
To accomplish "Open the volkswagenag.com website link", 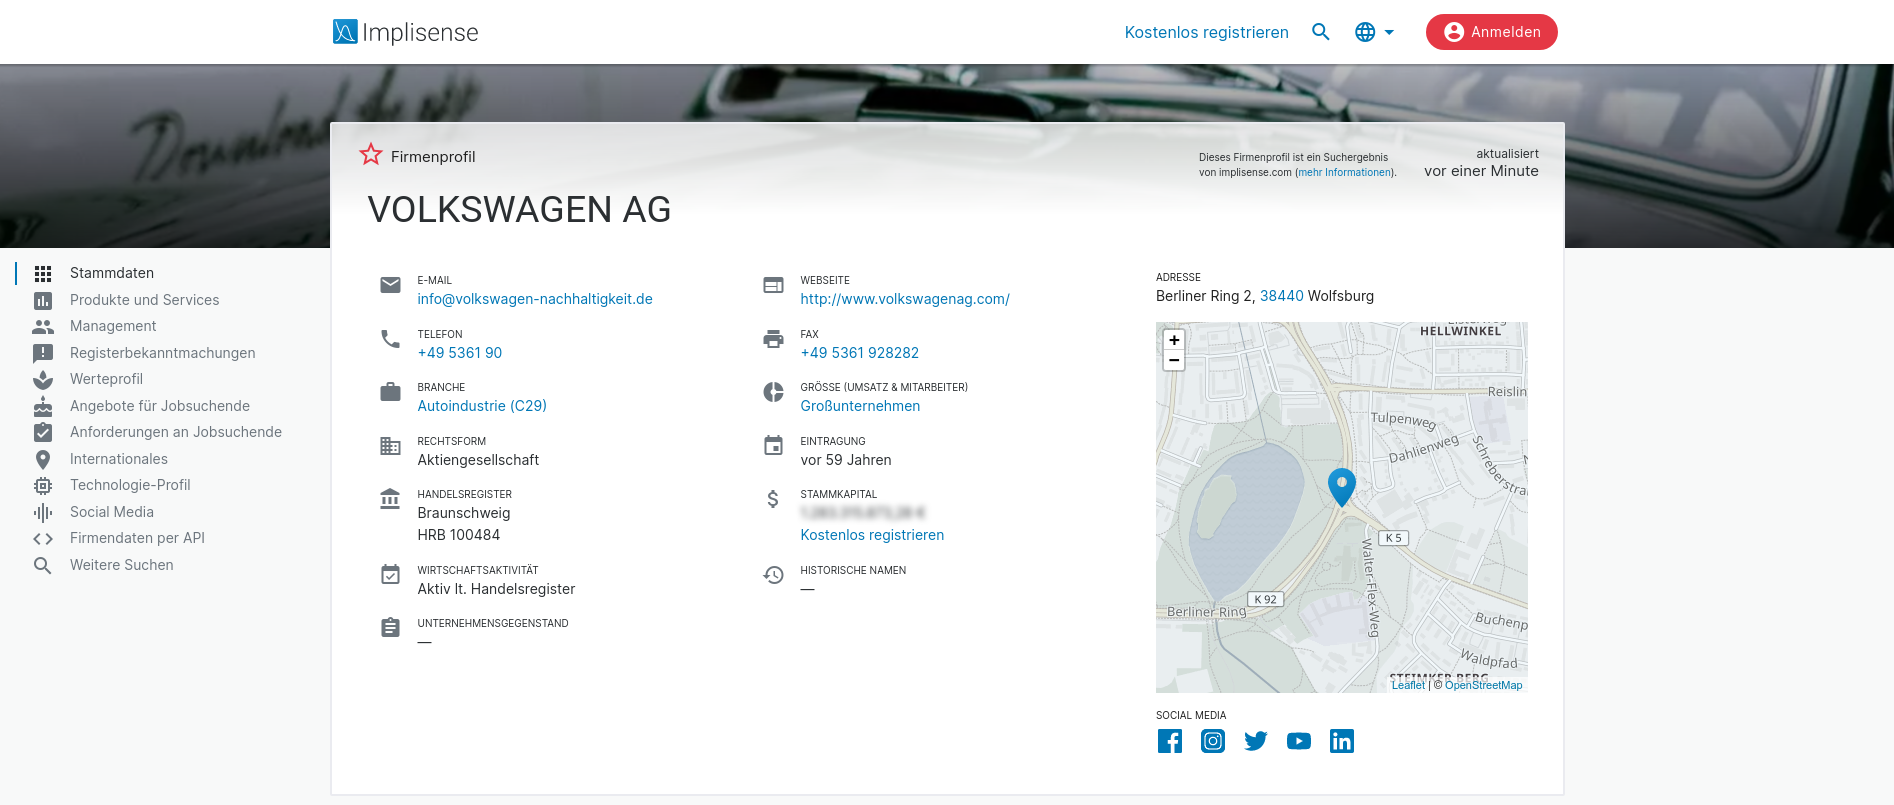I will 904,299.
